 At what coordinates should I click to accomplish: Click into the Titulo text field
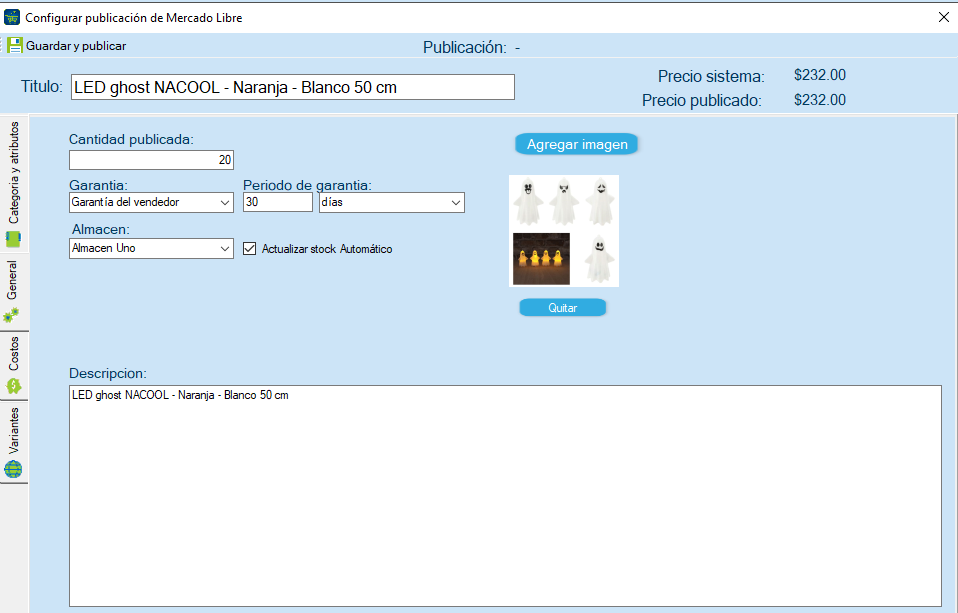click(x=293, y=87)
